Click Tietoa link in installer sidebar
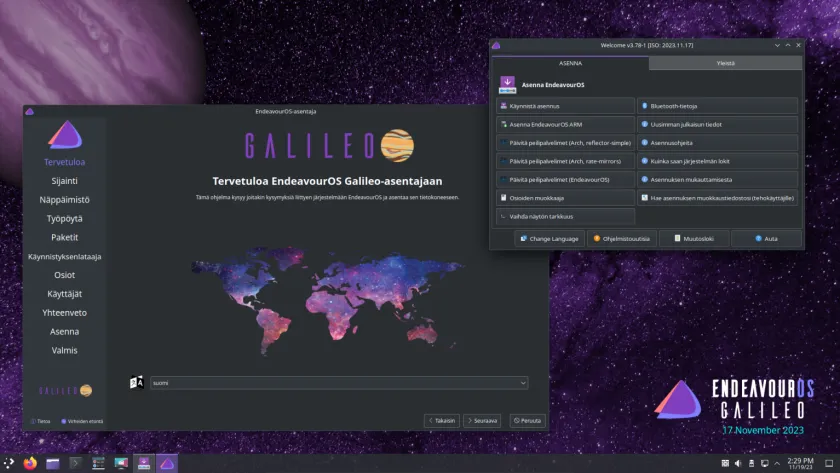This screenshot has width=840, height=473. pos(40,422)
